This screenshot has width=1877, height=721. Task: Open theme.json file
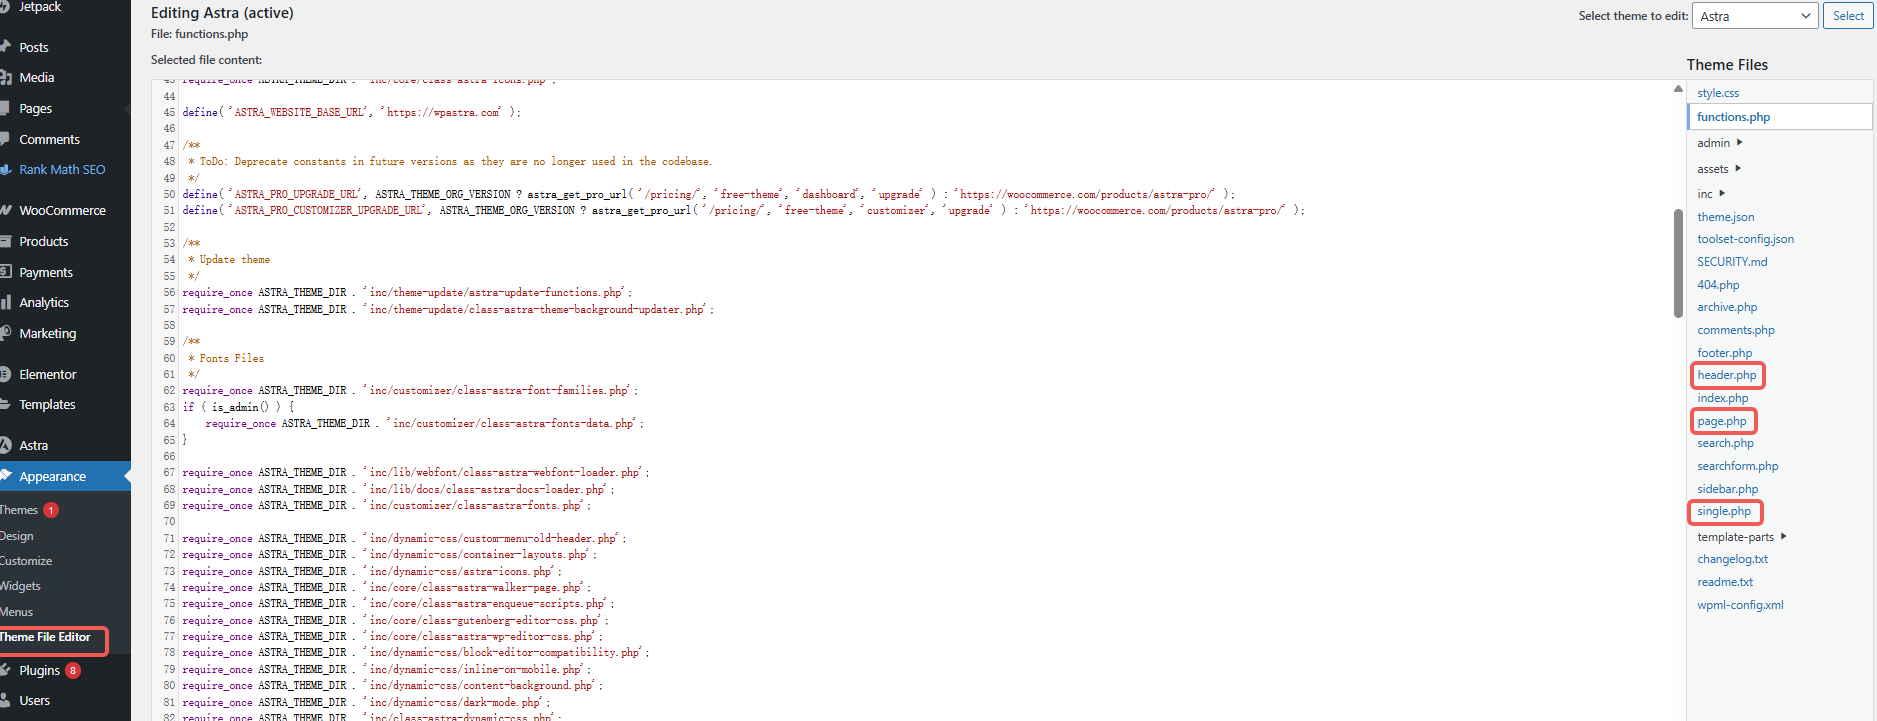click(x=1725, y=217)
